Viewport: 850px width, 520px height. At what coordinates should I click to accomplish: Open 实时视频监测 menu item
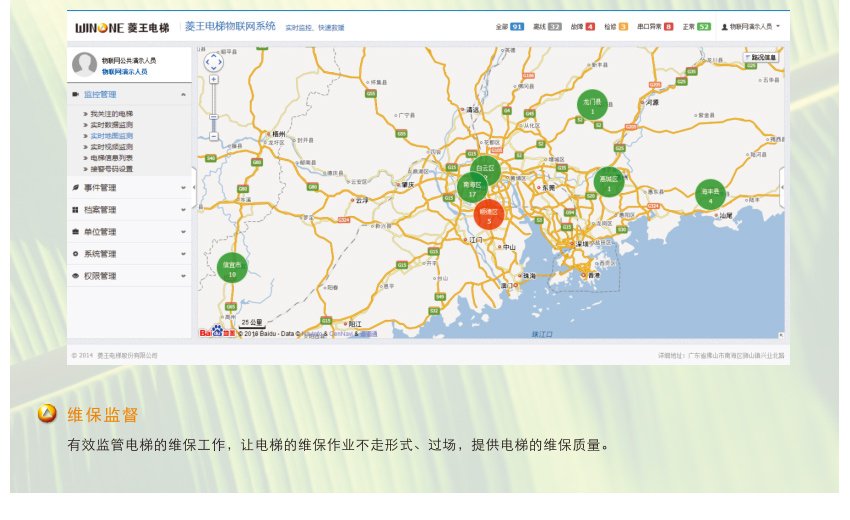pyautogui.click(x=111, y=147)
